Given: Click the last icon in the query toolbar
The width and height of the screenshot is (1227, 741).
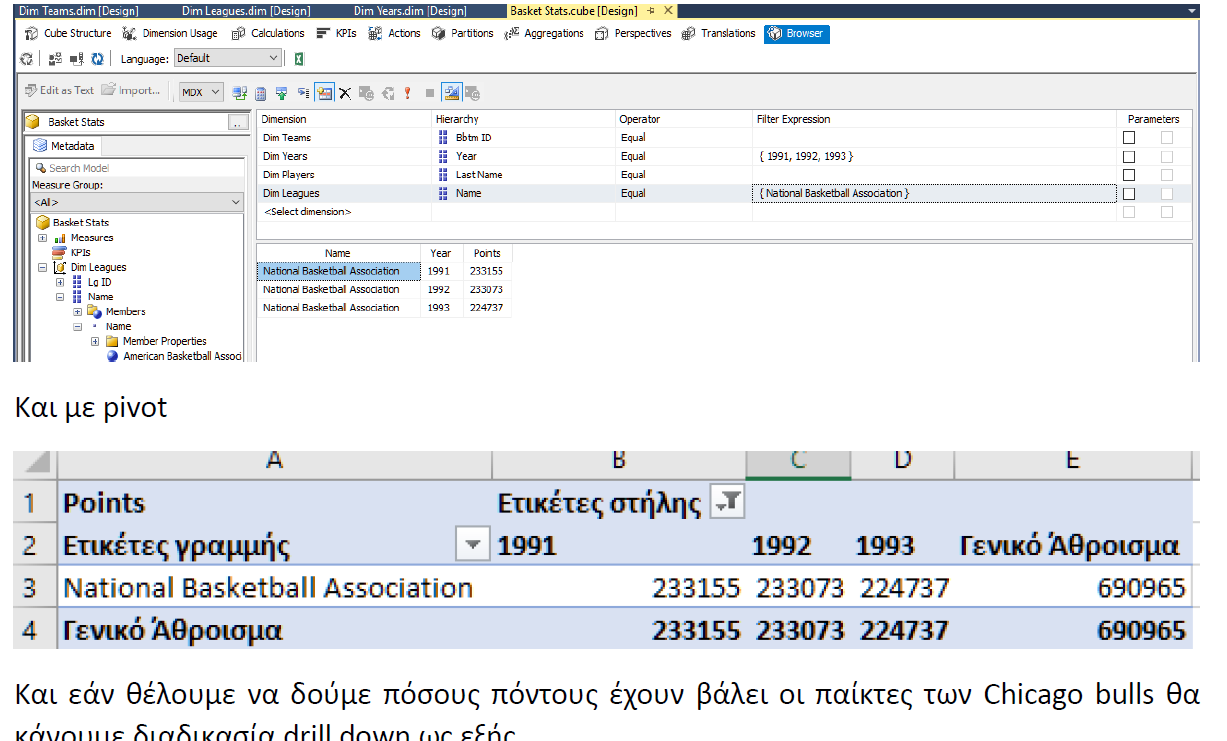Looking at the screenshot, I should click(x=473, y=93).
